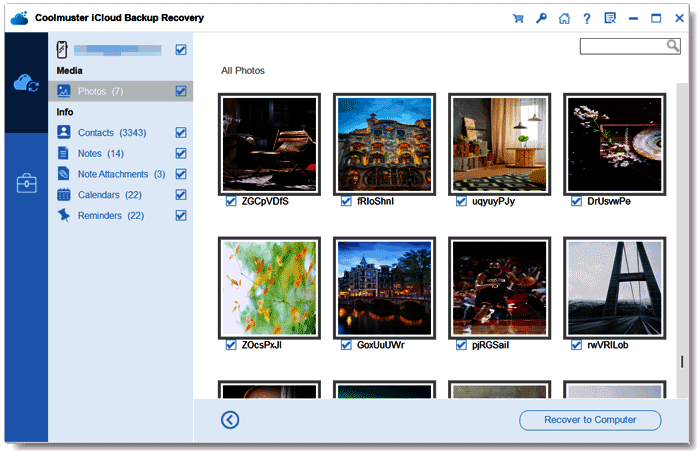The height and width of the screenshot is (452, 700).
Task: Click the key registration icon
Action: click(x=541, y=18)
